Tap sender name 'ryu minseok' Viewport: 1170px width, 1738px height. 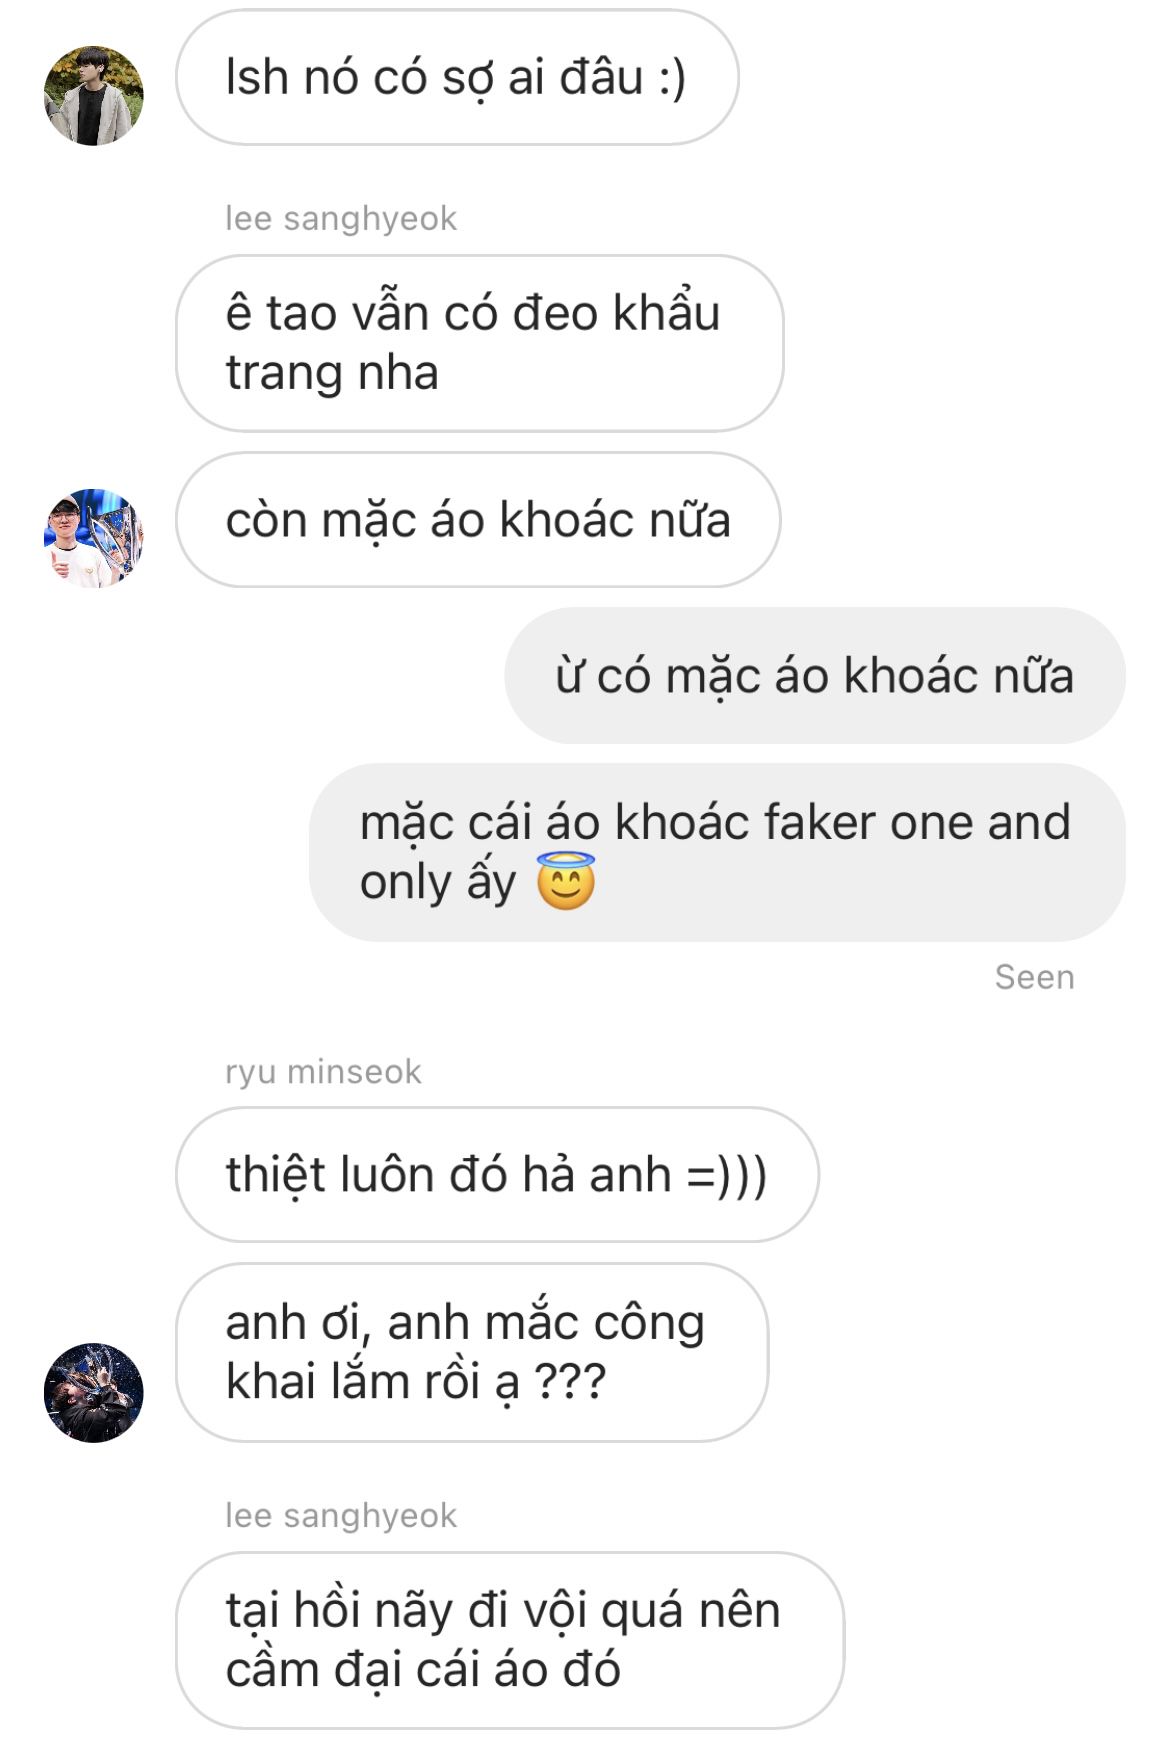(x=323, y=1072)
